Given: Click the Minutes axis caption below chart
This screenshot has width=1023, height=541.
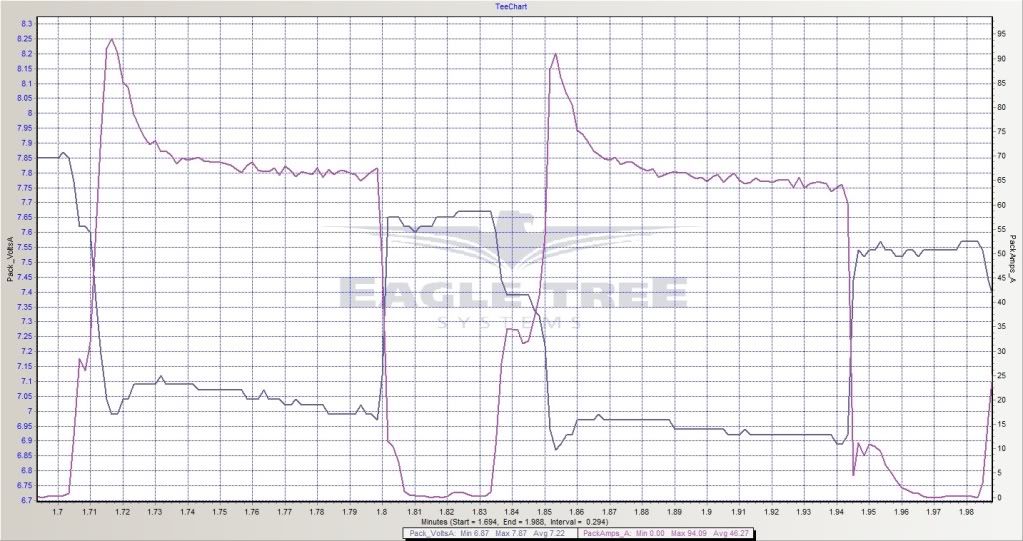Looking at the screenshot, I should [511, 522].
